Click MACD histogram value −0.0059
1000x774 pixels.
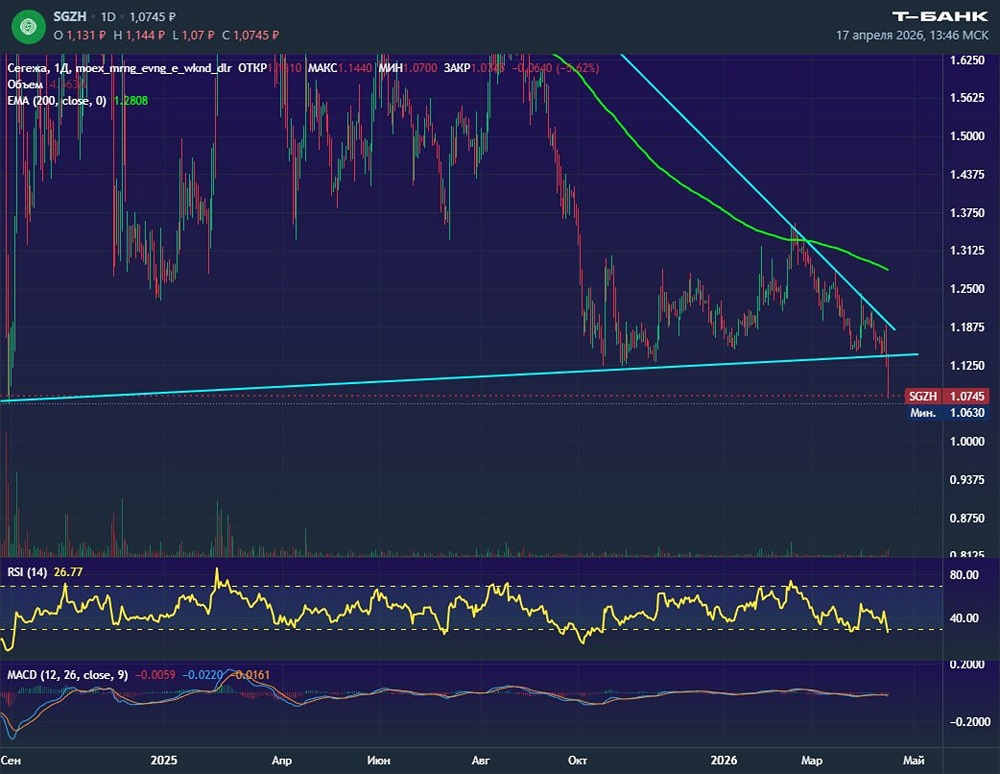tap(154, 675)
